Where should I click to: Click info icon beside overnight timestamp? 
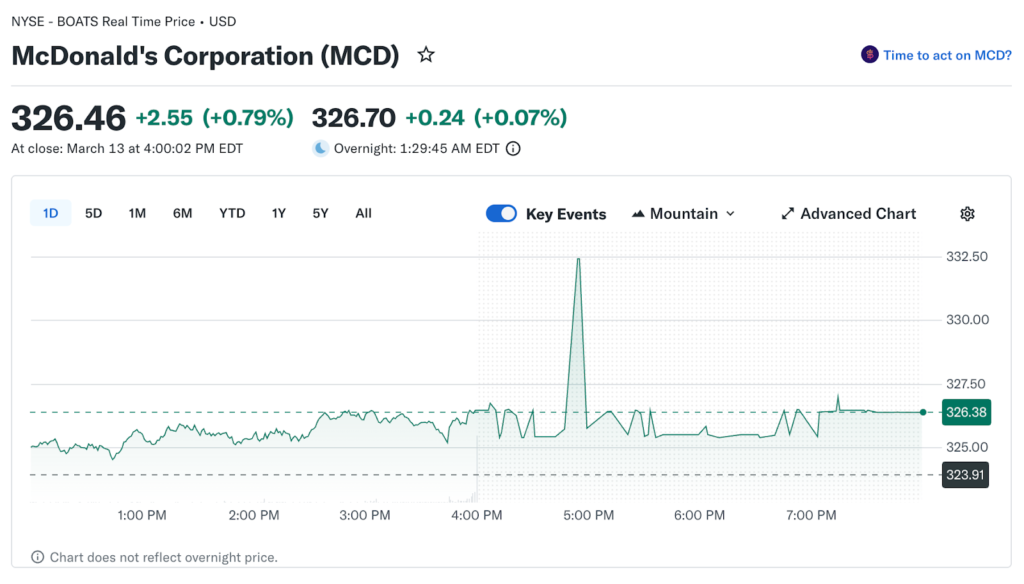point(513,149)
